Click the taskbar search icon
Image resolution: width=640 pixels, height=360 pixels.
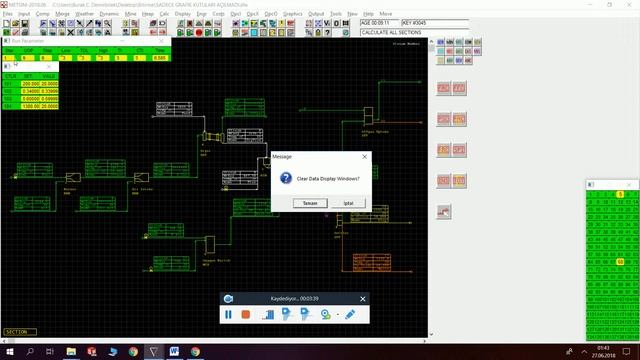(x=30, y=351)
